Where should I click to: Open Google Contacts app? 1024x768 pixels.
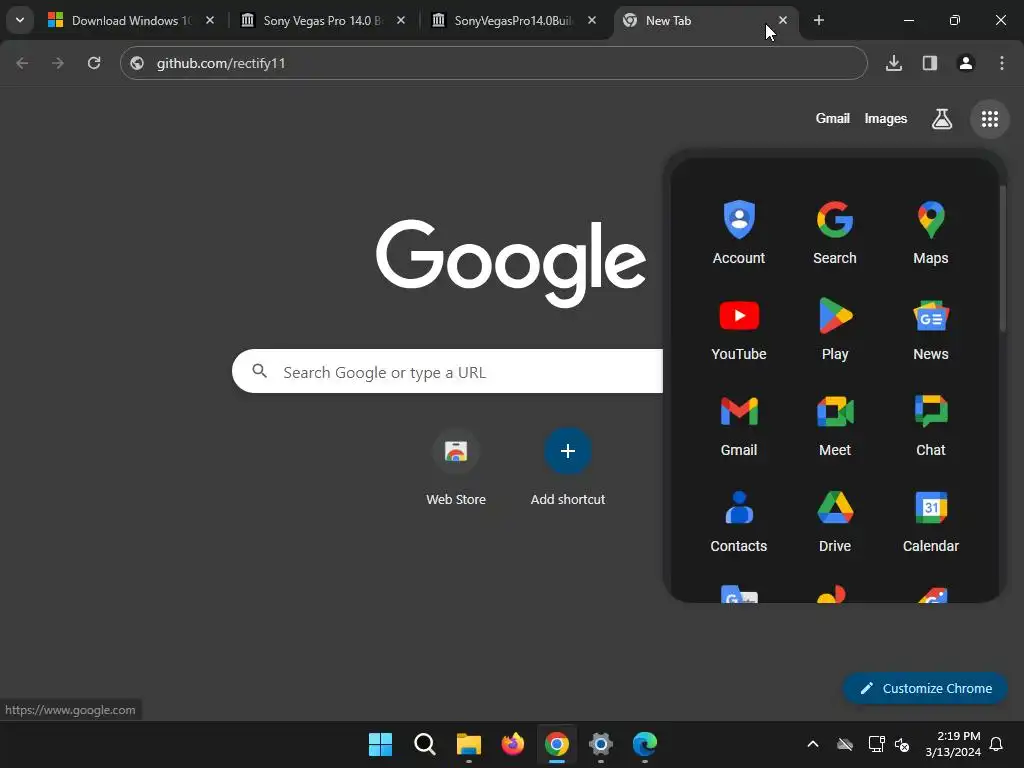click(739, 519)
